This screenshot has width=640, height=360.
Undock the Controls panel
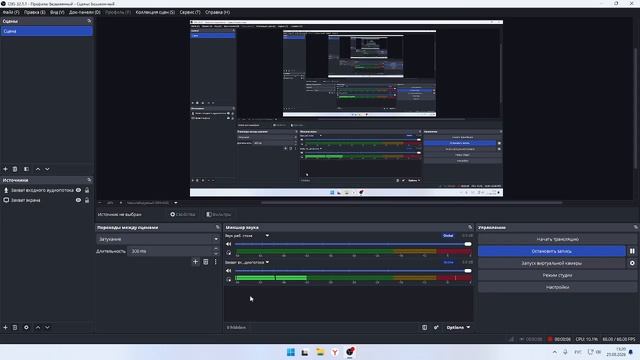tap(636, 227)
